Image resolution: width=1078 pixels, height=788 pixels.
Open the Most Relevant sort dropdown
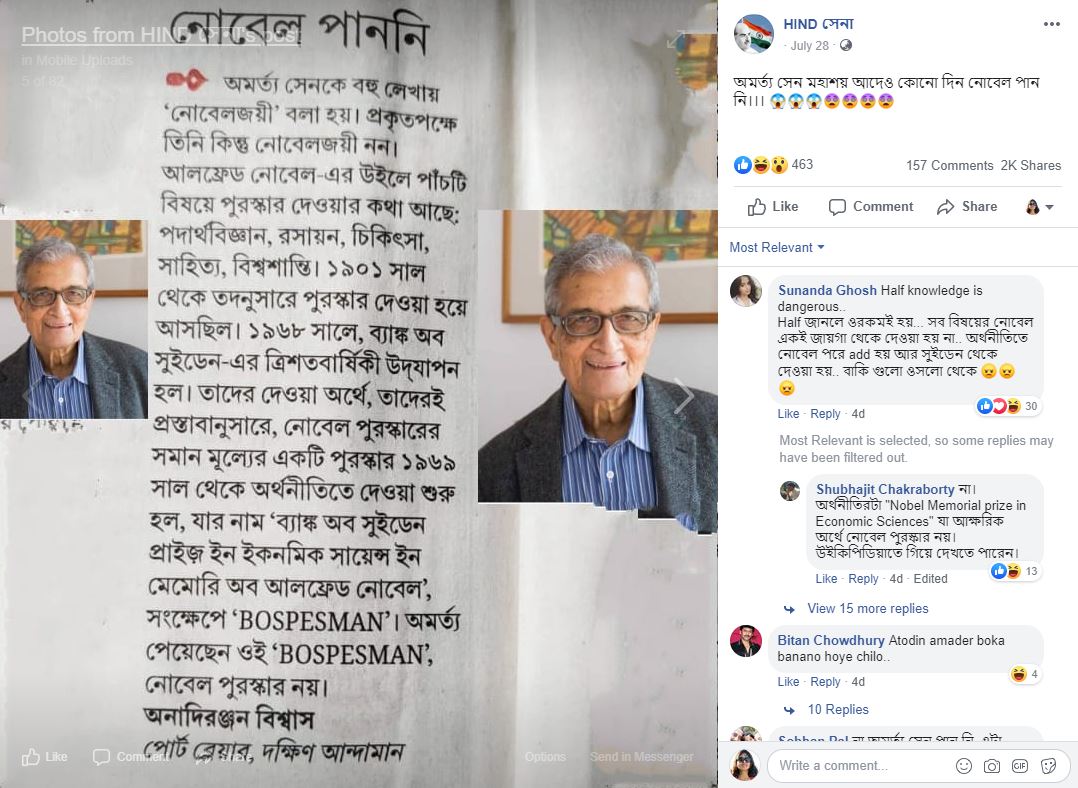(776, 247)
